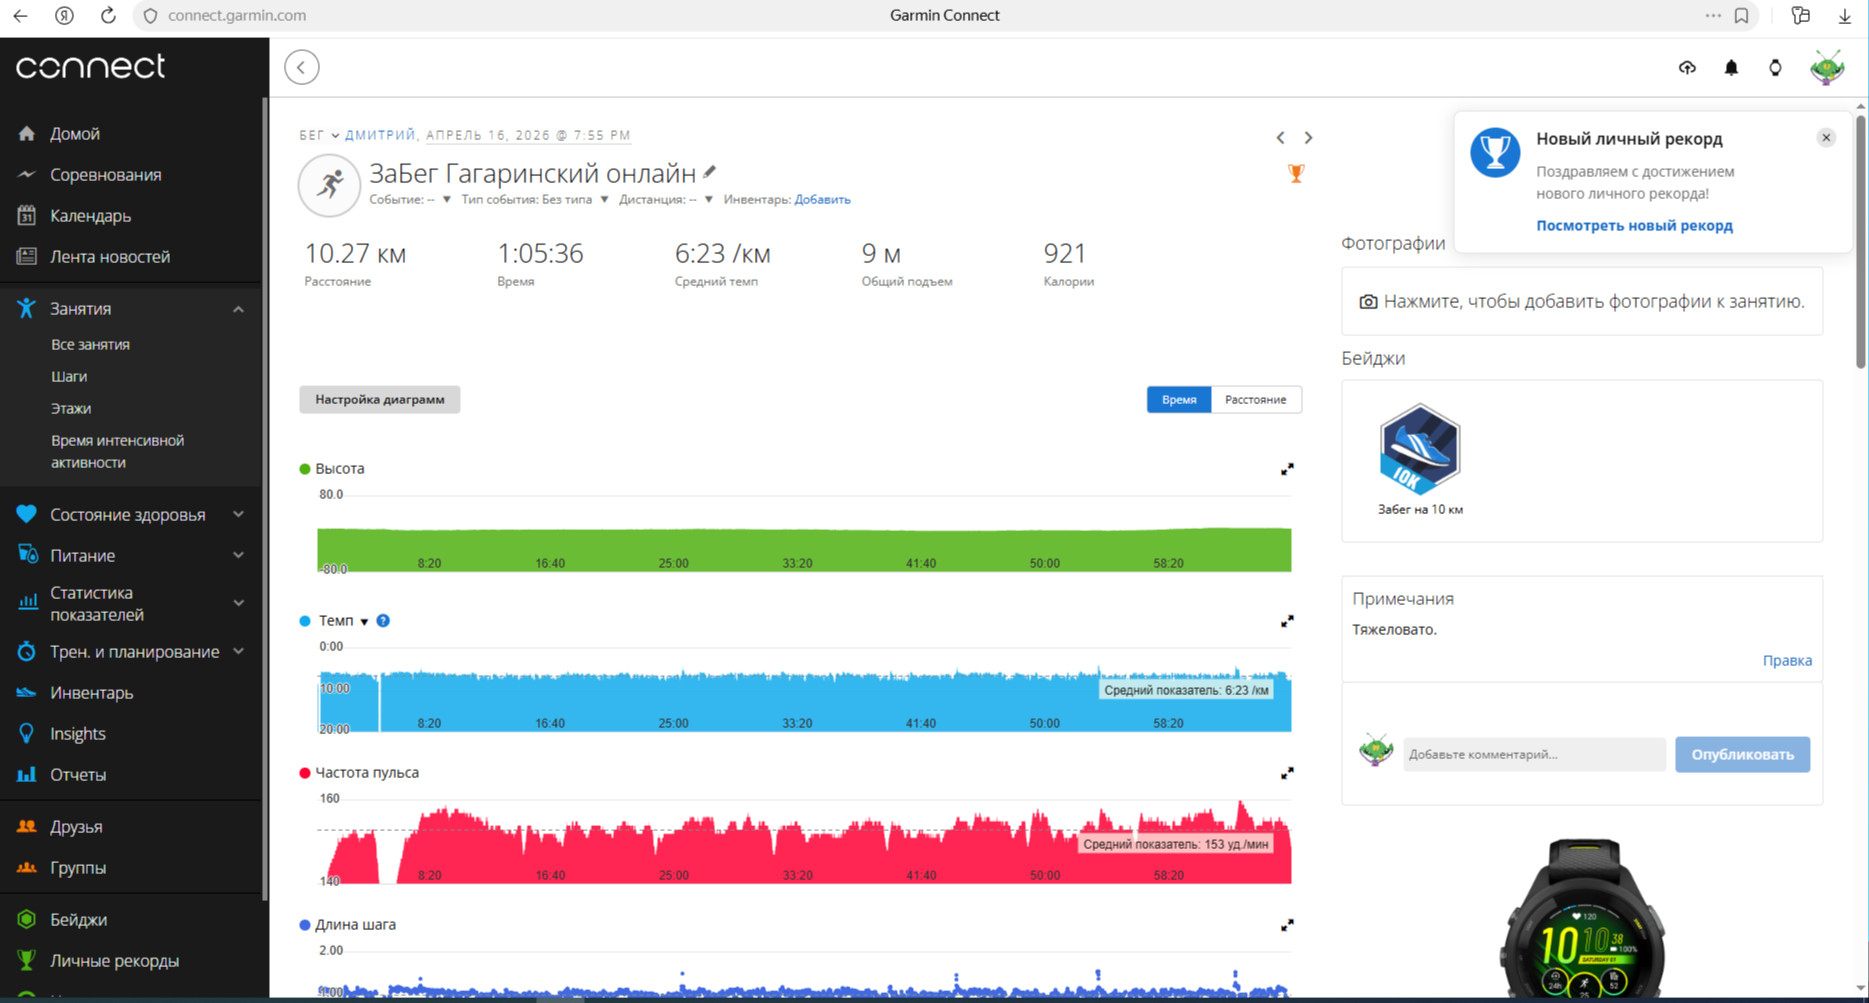The image size is (1869, 1003).
Task: Open the Темп help question icon
Action: coord(383,621)
